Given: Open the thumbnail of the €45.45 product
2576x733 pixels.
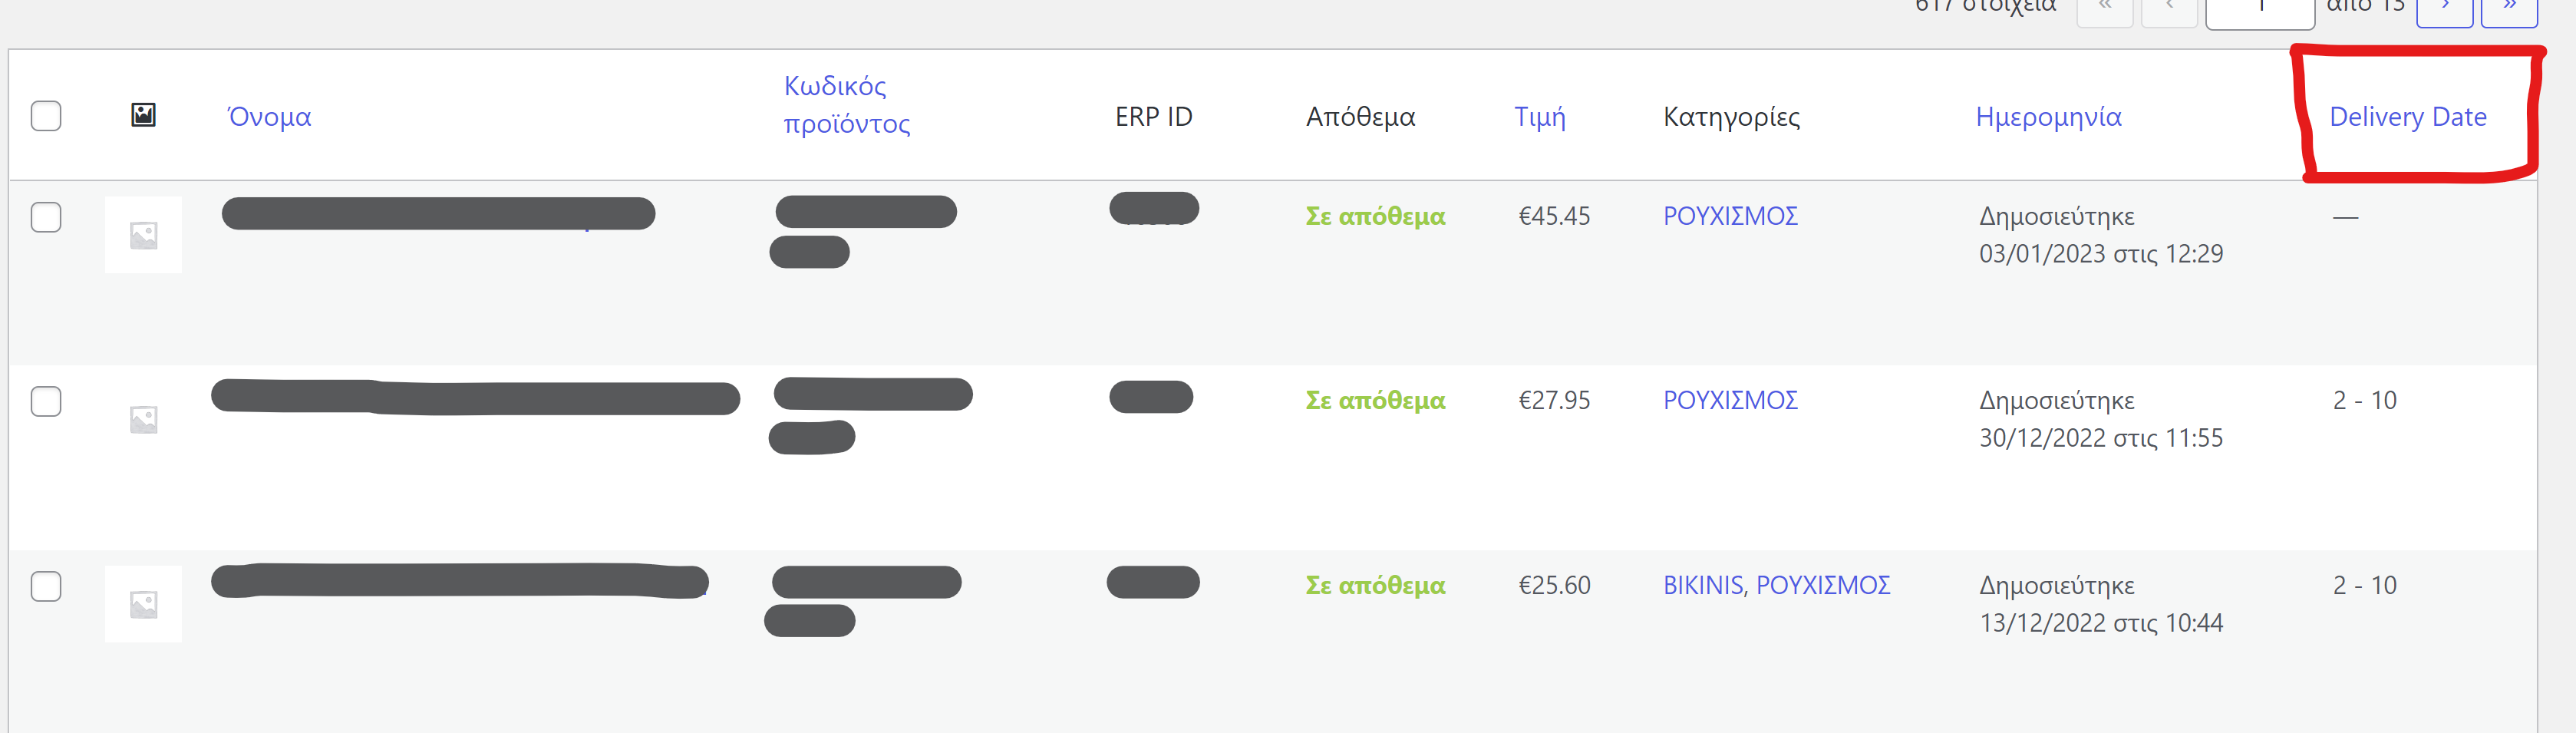Looking at the screenshot, I should (143, 235).
